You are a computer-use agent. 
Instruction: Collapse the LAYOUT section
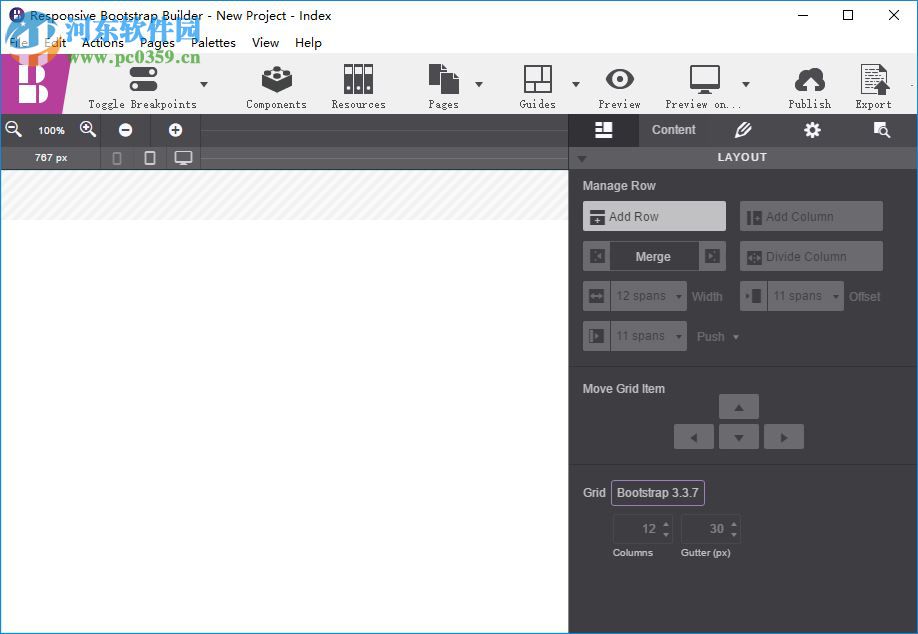pyautogui.click(x=582, y=157)
